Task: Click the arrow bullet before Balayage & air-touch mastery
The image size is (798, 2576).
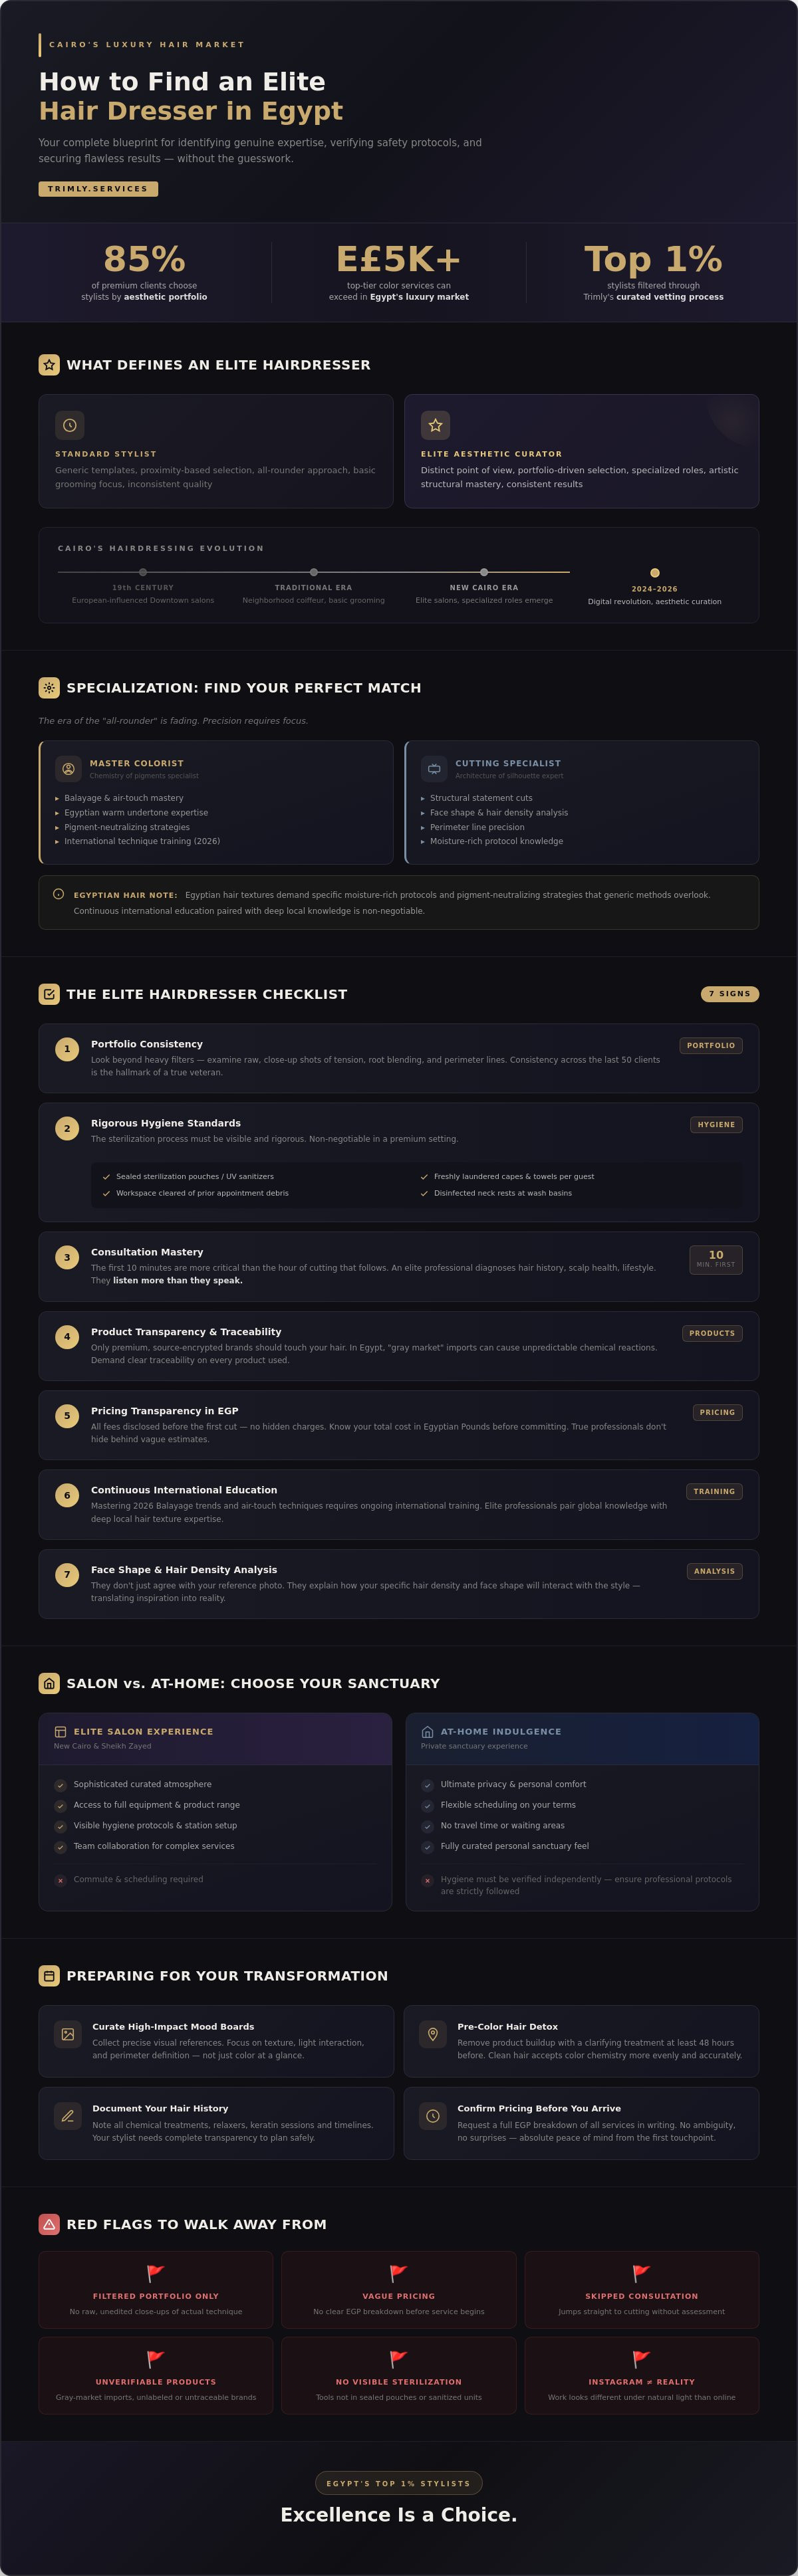Action: [57, 799]
